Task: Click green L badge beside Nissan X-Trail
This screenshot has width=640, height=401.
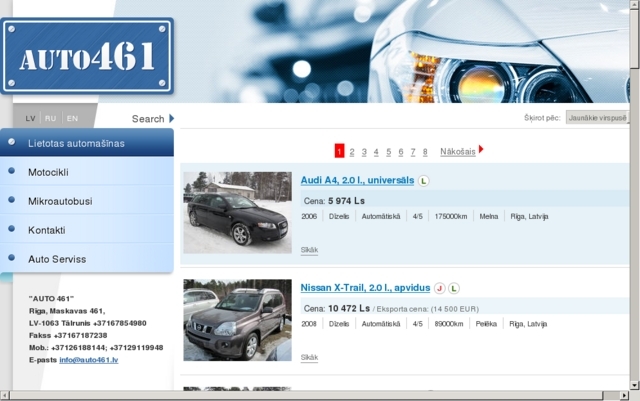Action: point(454,288)
